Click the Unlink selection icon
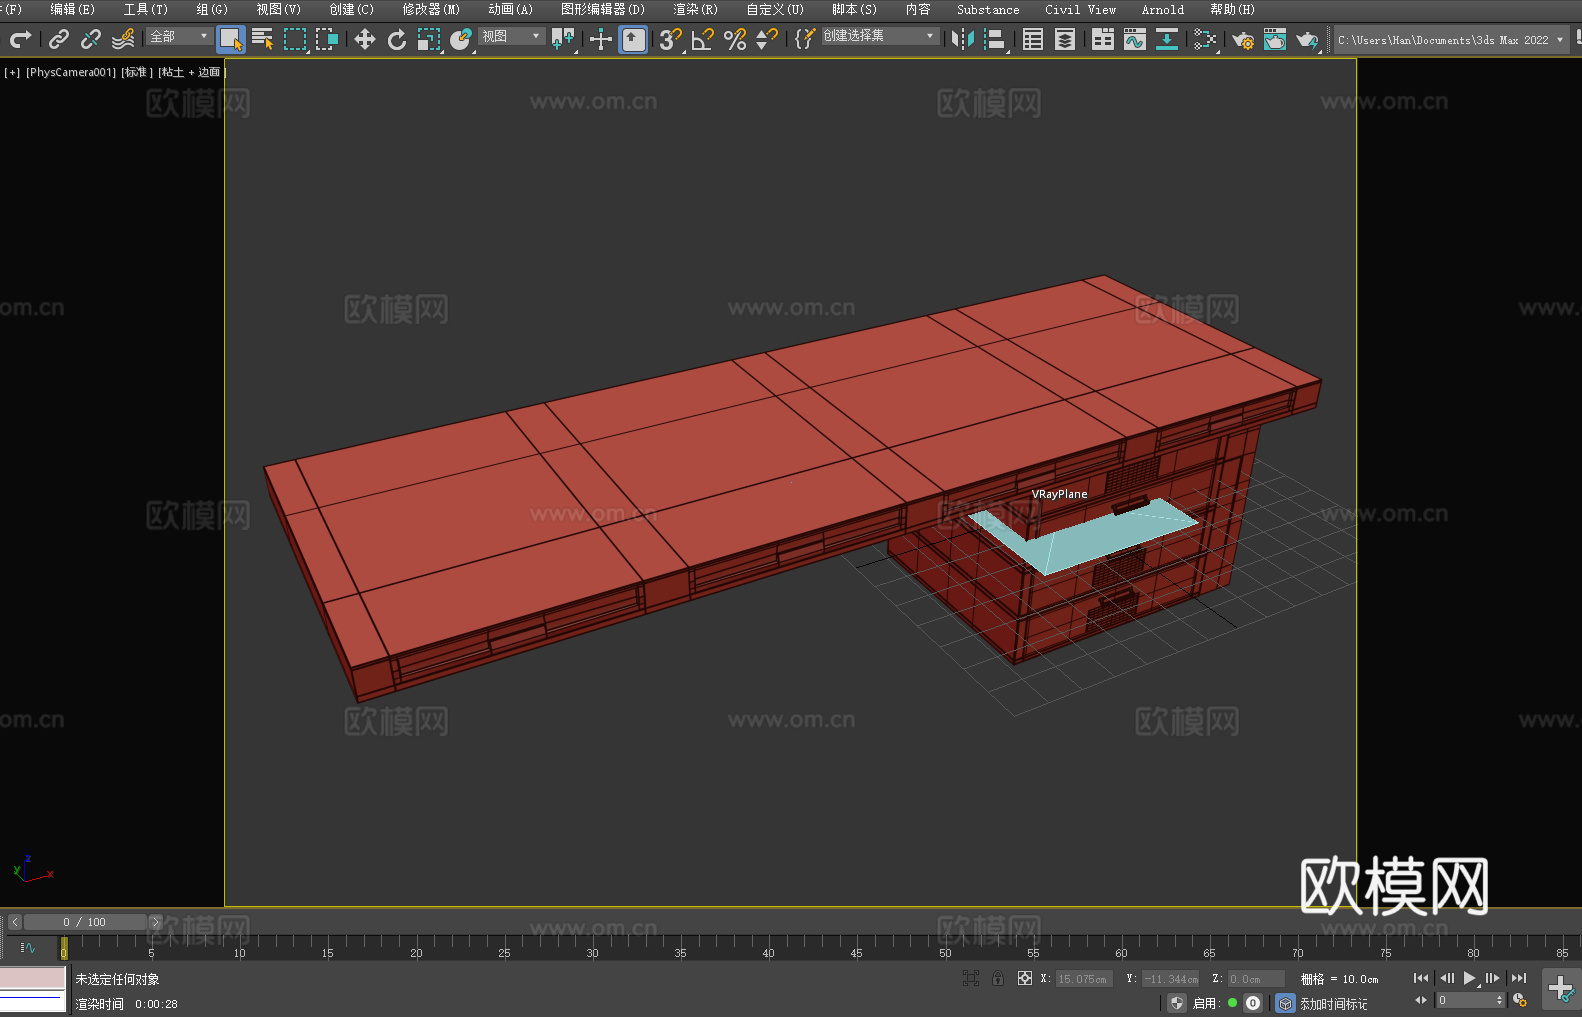Viewport: 1582px width, 1017px height. point(91,39)
